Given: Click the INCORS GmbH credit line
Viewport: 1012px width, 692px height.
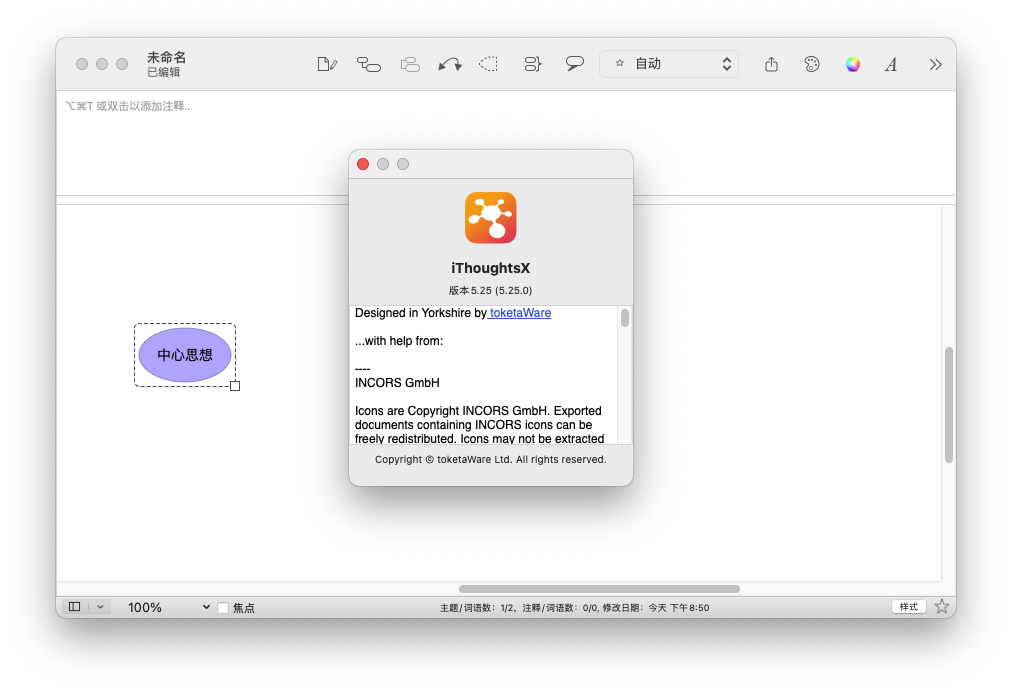Looking at the screenshot, I should point(397,383).
